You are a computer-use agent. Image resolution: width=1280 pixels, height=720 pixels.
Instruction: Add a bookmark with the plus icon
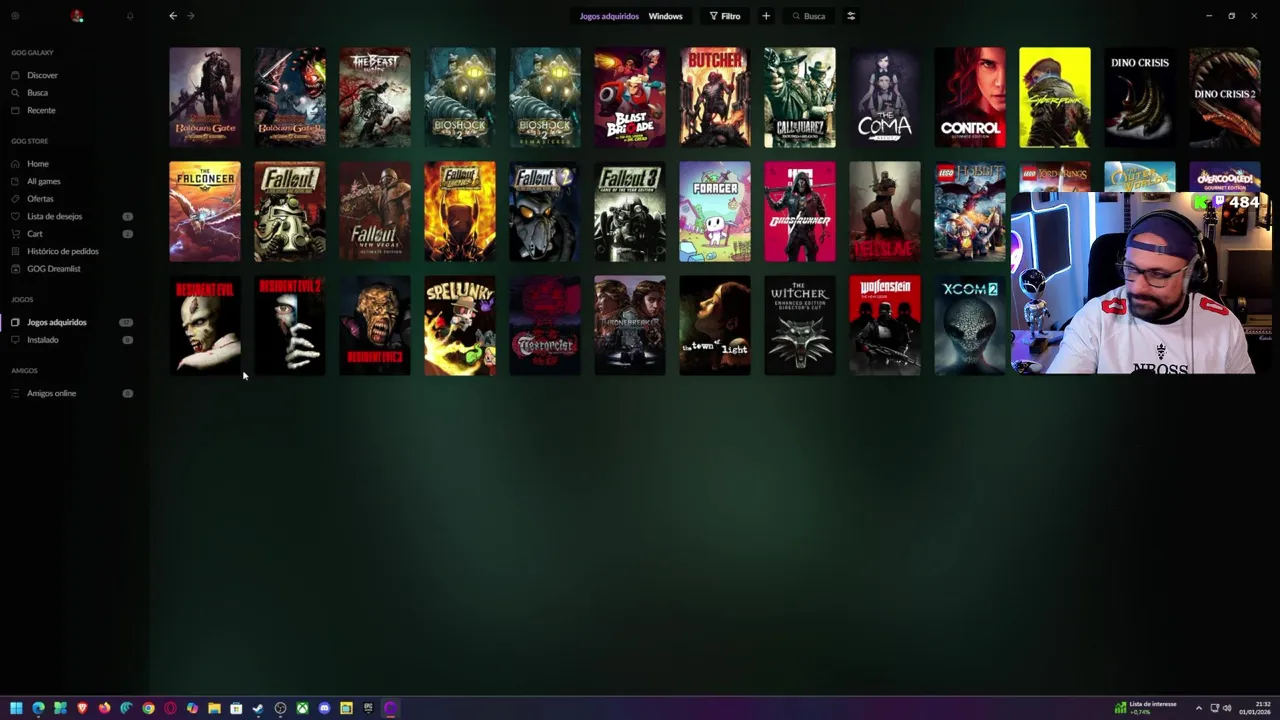pos(766,16)
